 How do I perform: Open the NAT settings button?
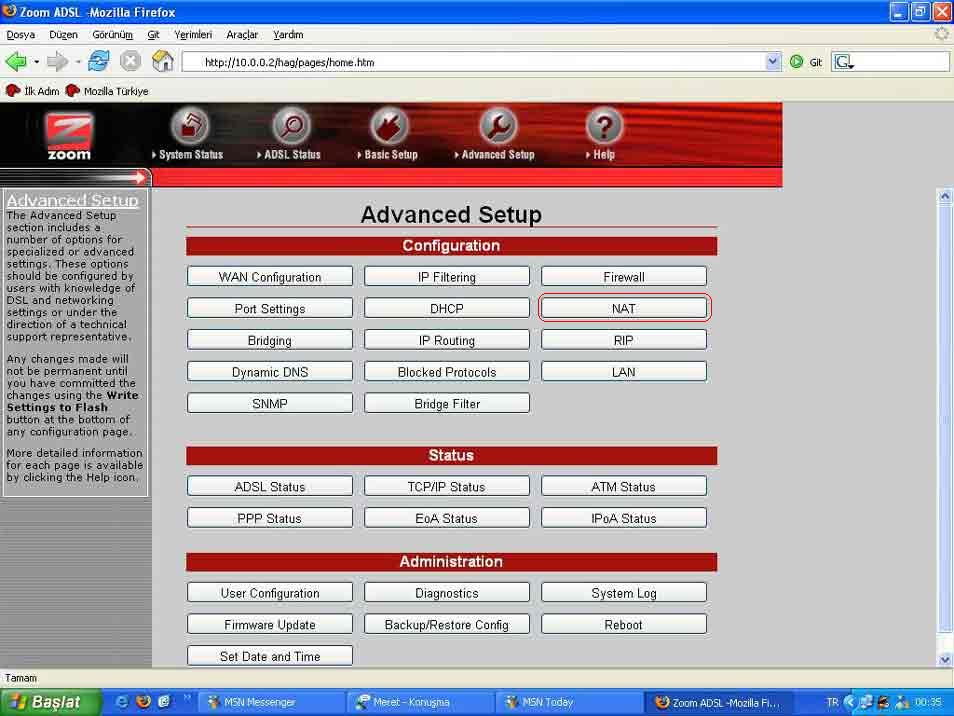coord(624,308)
